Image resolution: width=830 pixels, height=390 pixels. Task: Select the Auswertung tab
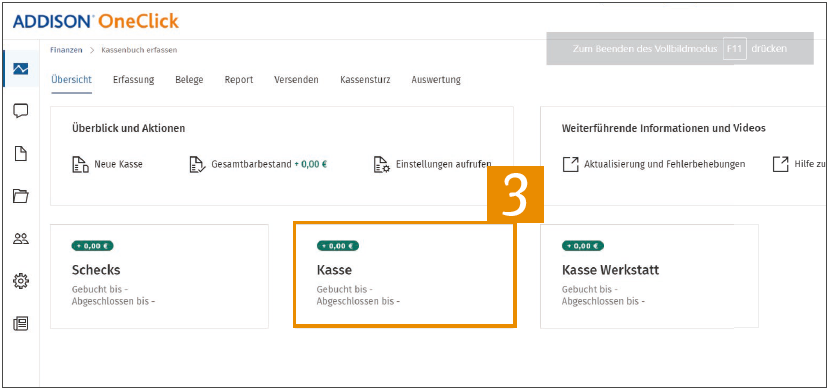pos(436,80)
